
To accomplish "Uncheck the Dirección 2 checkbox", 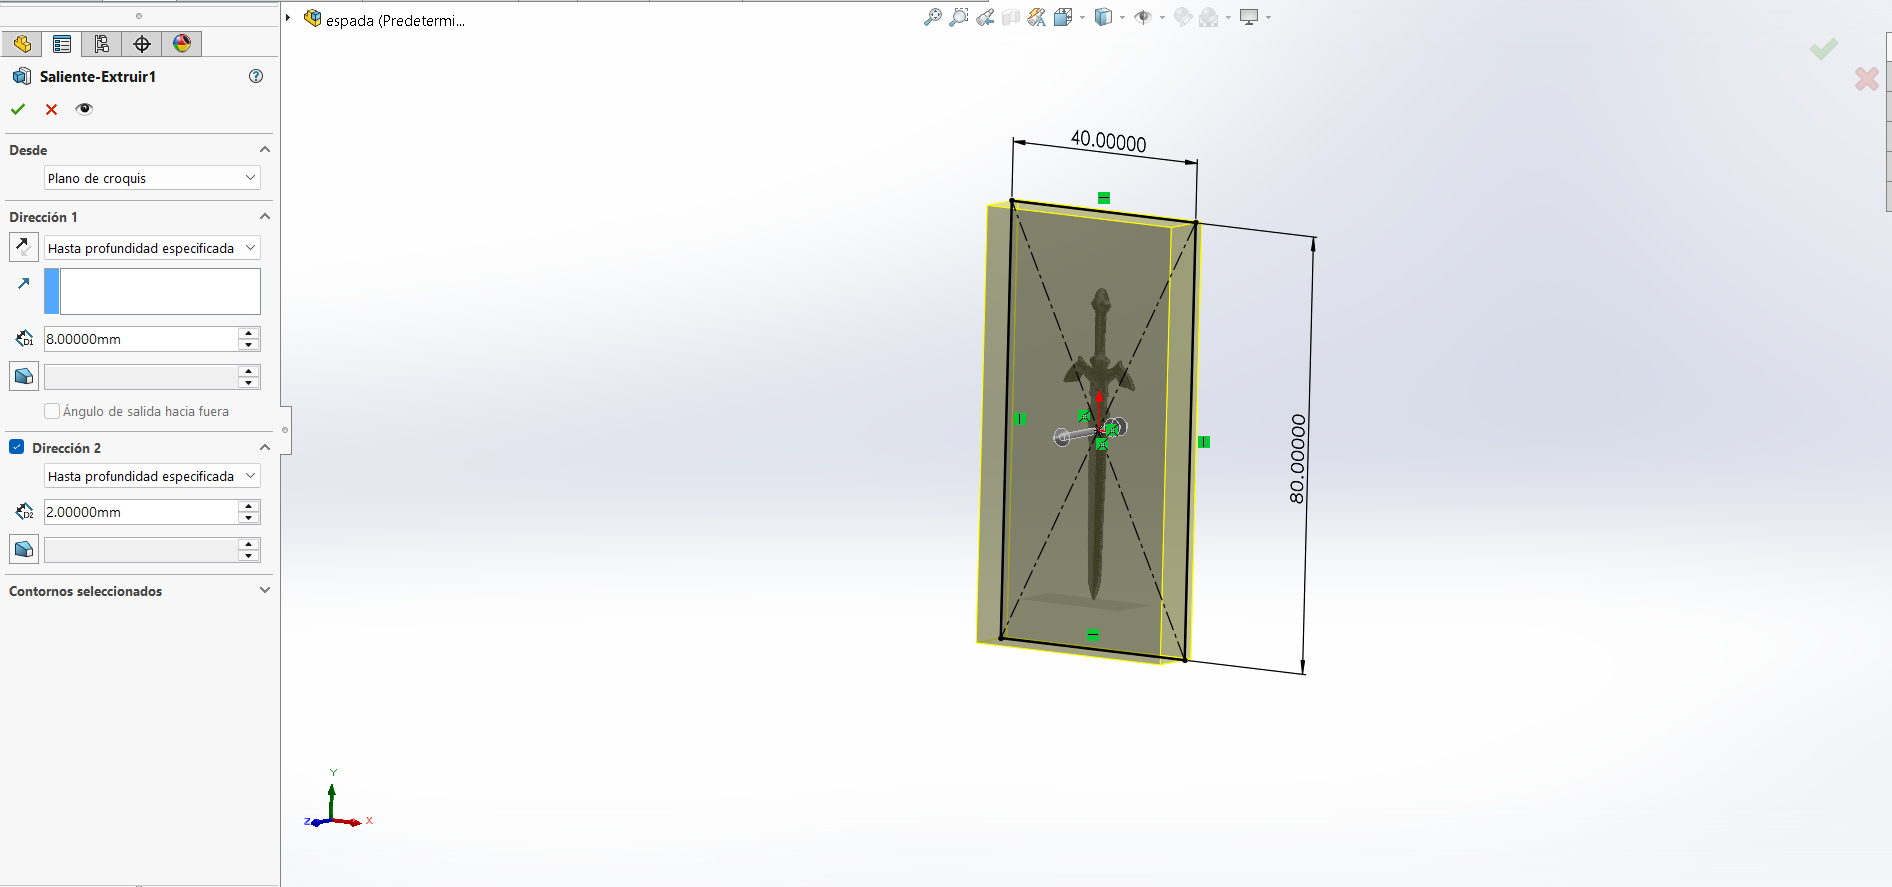I will pyautogui.click(x=17, y=447).
